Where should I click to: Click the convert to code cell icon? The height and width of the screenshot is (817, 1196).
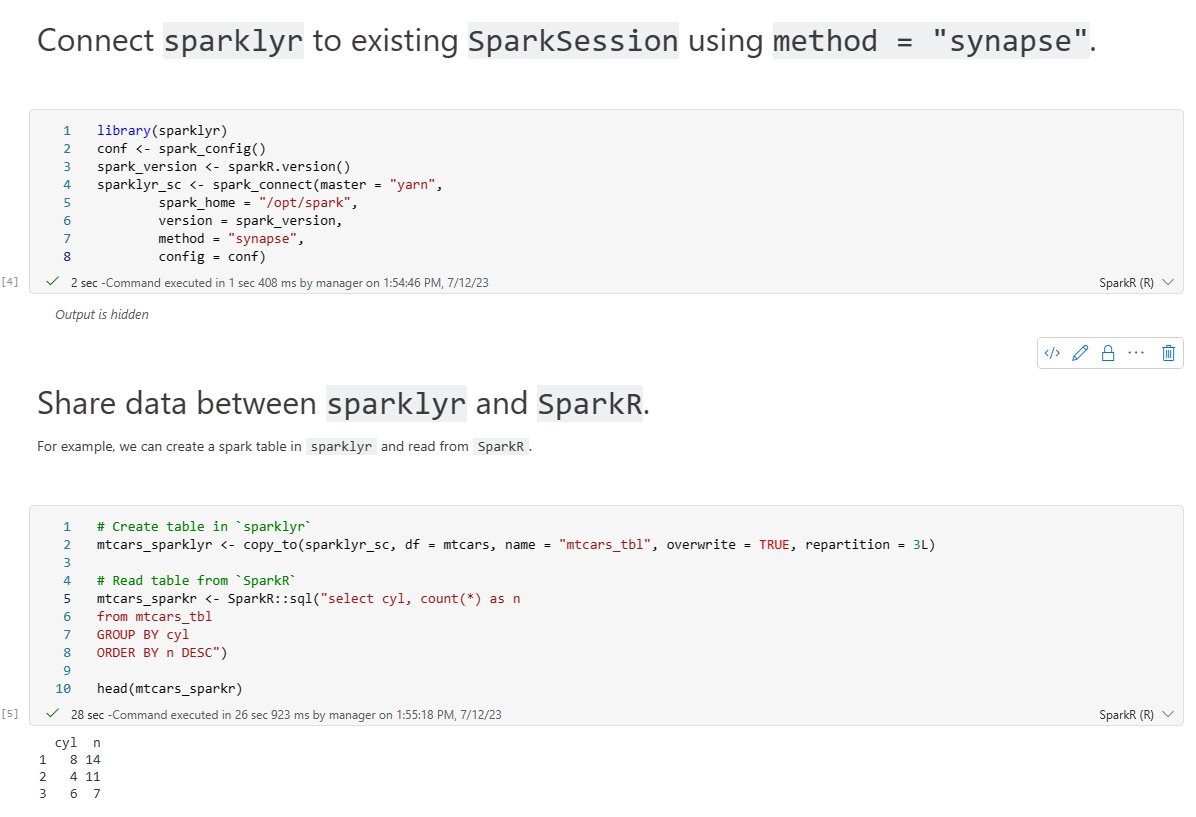tap(1052, 352)
